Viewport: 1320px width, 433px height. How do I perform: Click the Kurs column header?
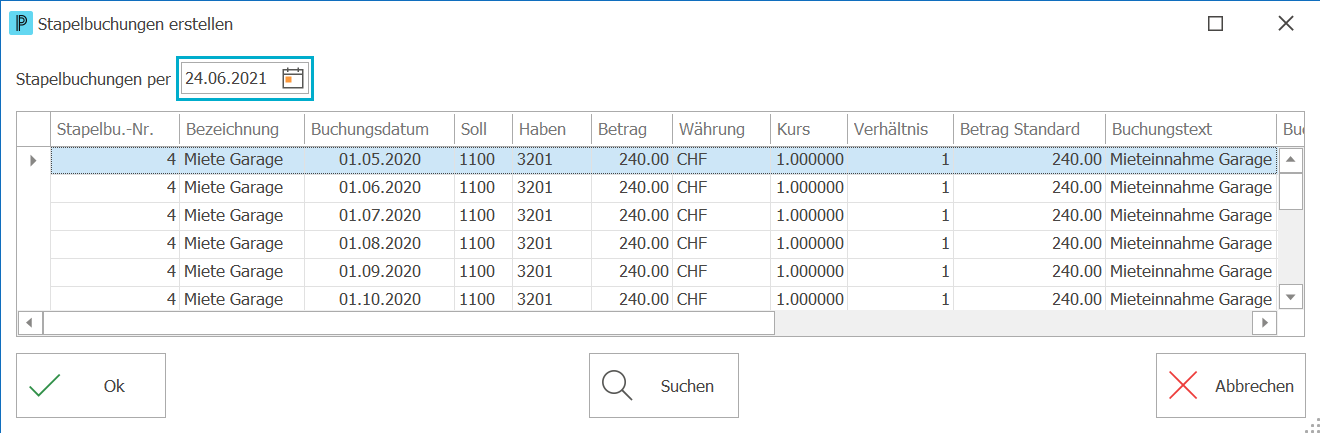808,129
